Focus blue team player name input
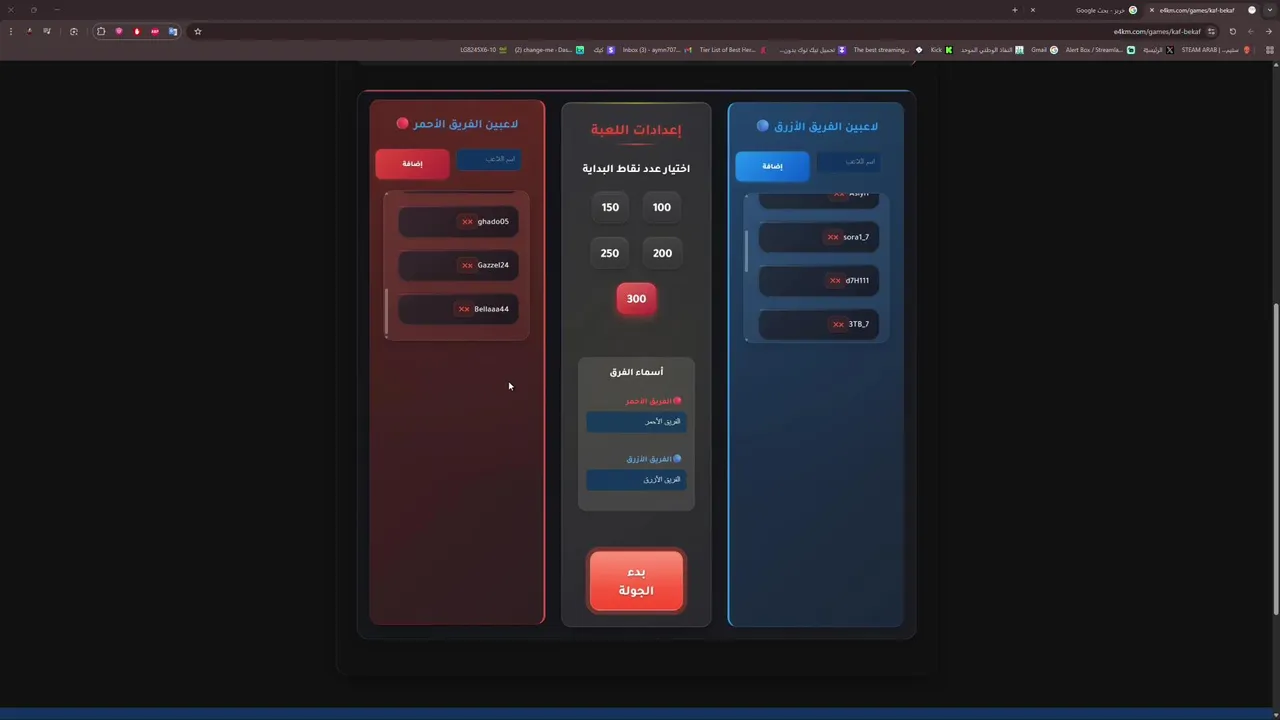Screen dimensions: 1280x720 point(849,162)
